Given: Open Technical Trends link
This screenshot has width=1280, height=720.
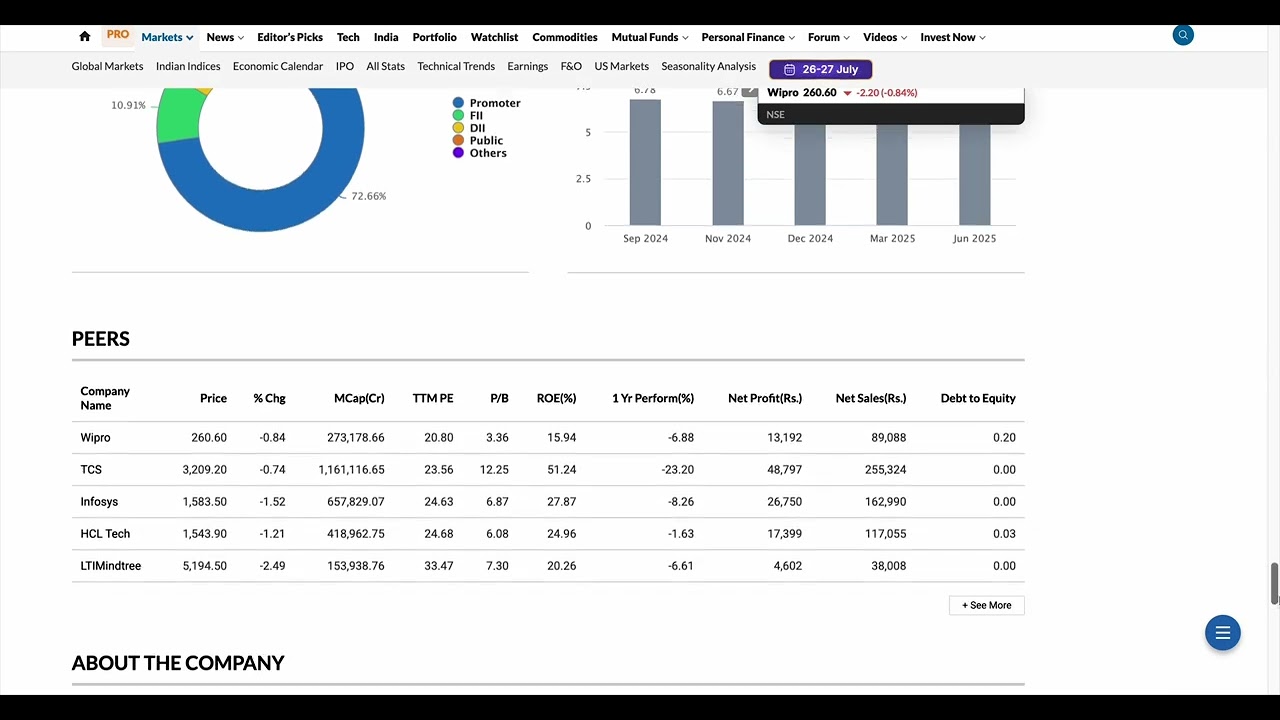Looking at the screenshot, I should point(456,66).
